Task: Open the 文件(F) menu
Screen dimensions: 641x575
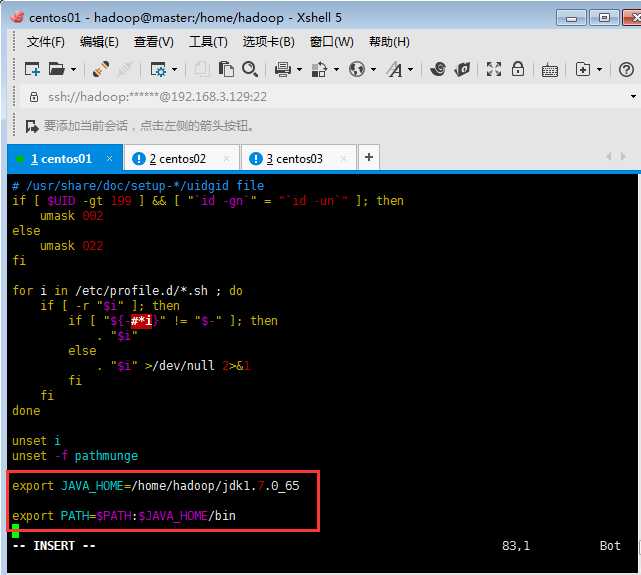Action: (46, 42)
